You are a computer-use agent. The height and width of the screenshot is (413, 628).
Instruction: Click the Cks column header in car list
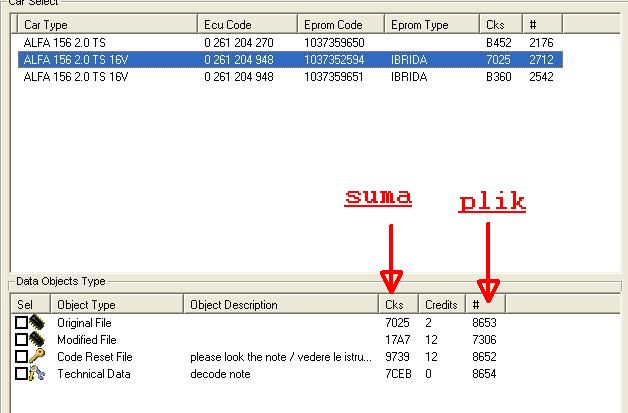(x=501, y=24)
